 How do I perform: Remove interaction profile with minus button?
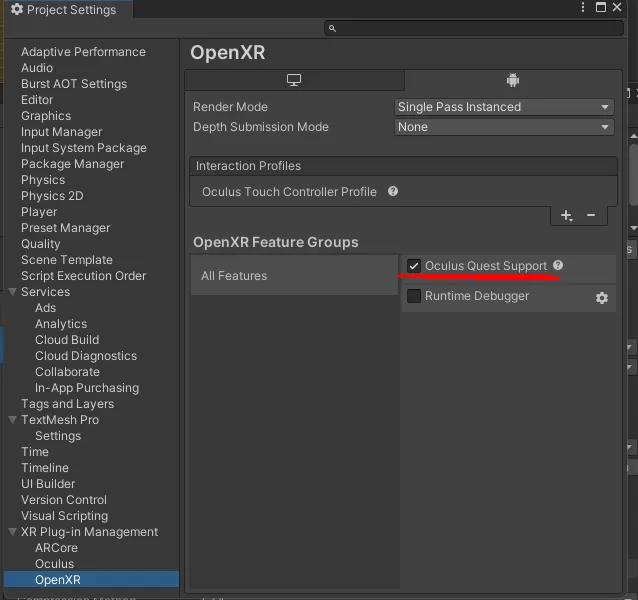tap(591, 215)
